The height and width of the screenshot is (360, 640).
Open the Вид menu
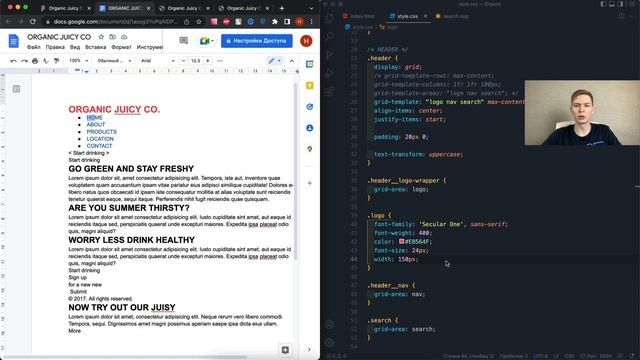(75, 47)
